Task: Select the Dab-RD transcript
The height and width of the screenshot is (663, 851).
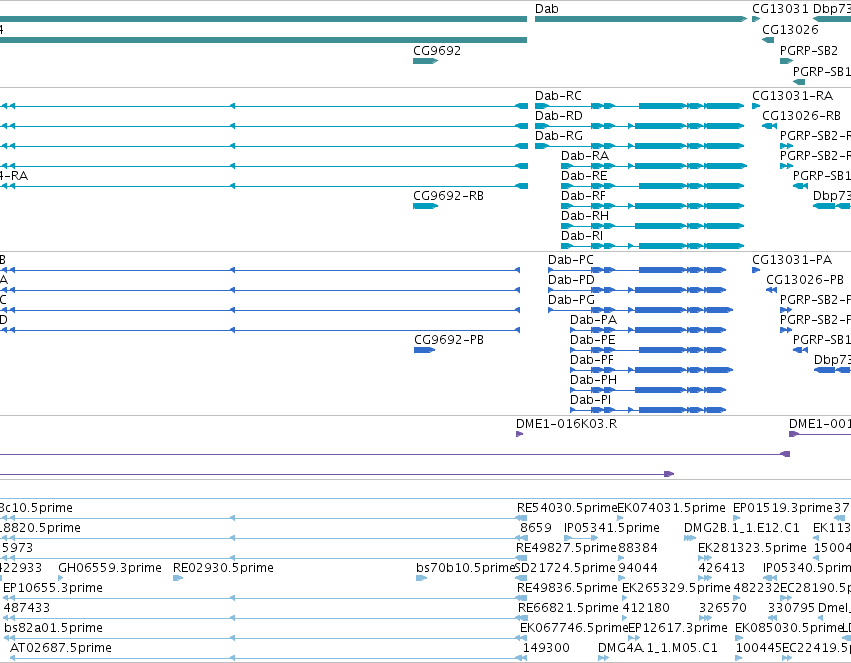Action: click(639, 126)
